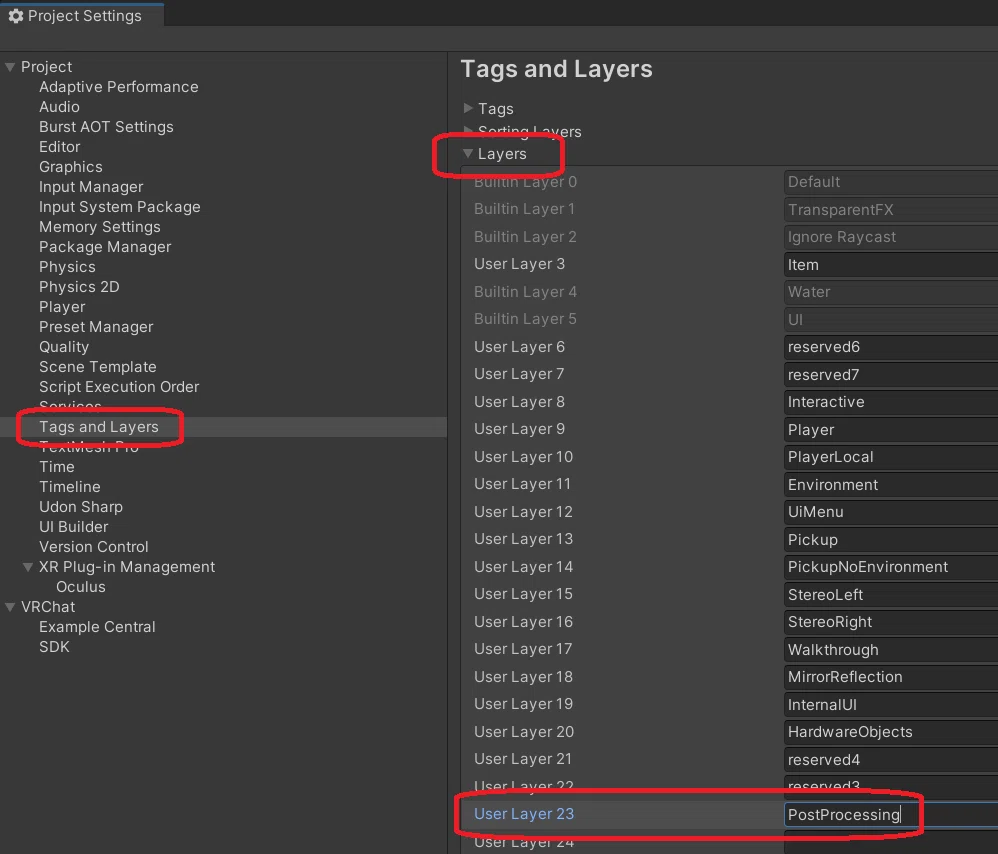Edit User Layer 23 PostProcessing field
This screenshot has height=854, width=998.
[890, 815]
